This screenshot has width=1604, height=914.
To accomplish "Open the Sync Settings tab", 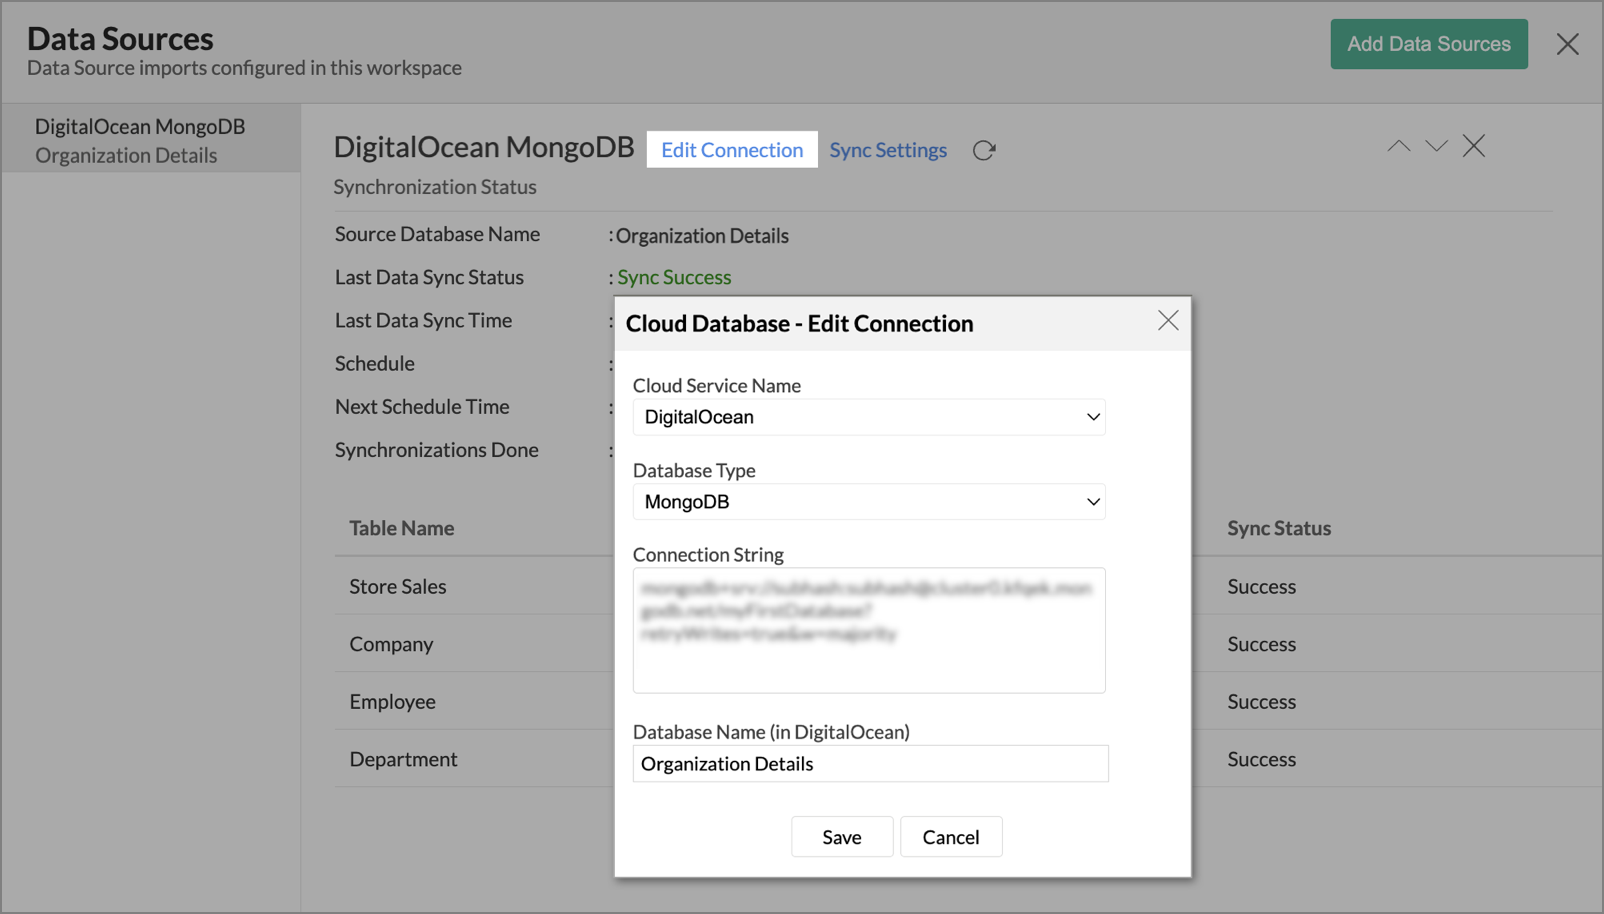I will [x=887, y=150].
